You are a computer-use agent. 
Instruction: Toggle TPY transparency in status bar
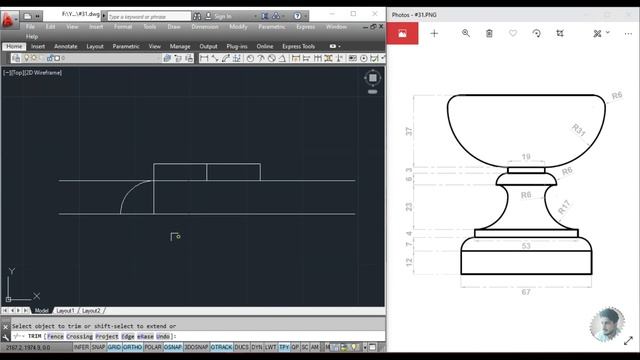pyautogui.click(x=284, y=347)
